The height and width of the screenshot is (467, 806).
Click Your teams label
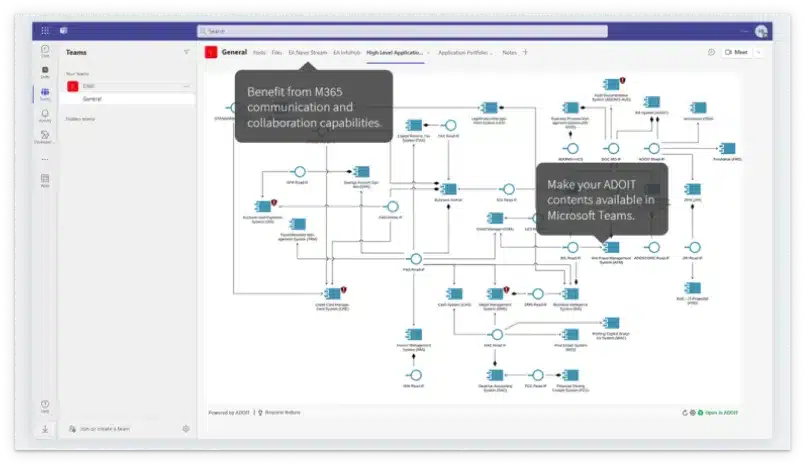tap(77, 74)
